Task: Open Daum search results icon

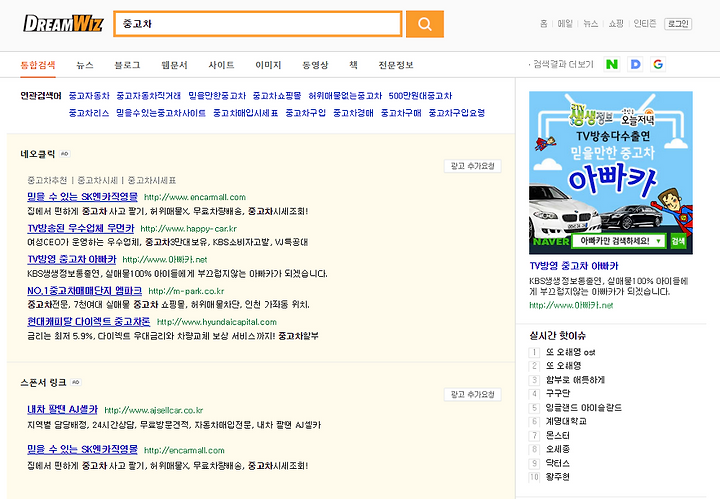Action: (x=636, y=64)
